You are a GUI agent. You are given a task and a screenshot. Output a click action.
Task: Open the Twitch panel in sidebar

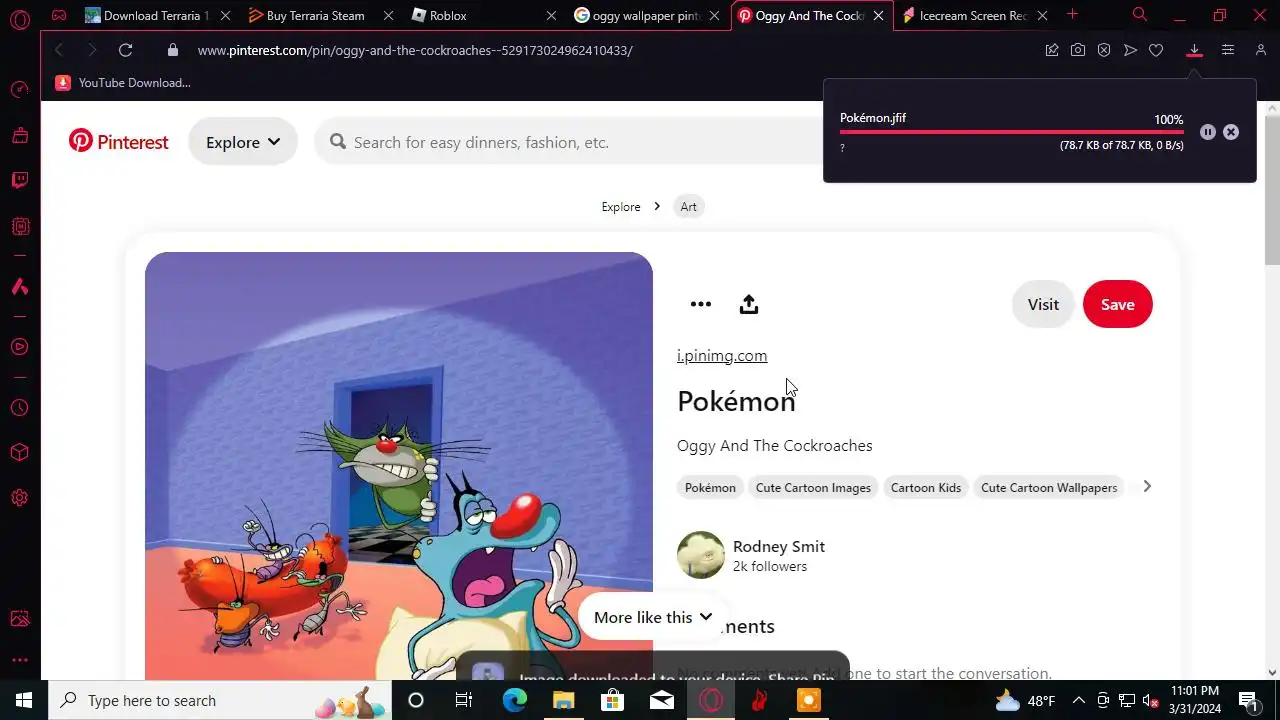click(19, 181)
